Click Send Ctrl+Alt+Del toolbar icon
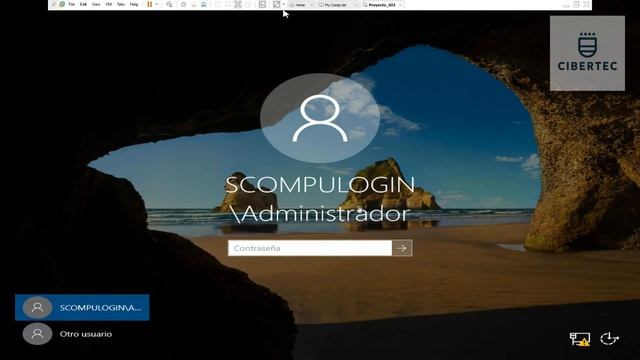The width and height of the screenshot is (640, 360). pos(169,4)
